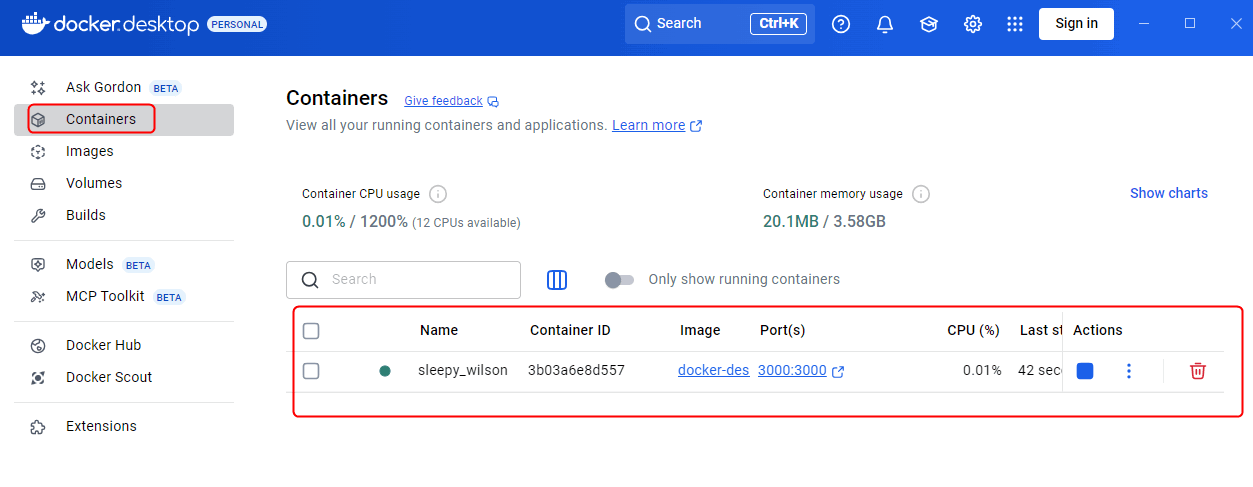The width and height of the screenshot is (1253, 487).
Task: Click the help question mark icon
Action: [841, 24]
